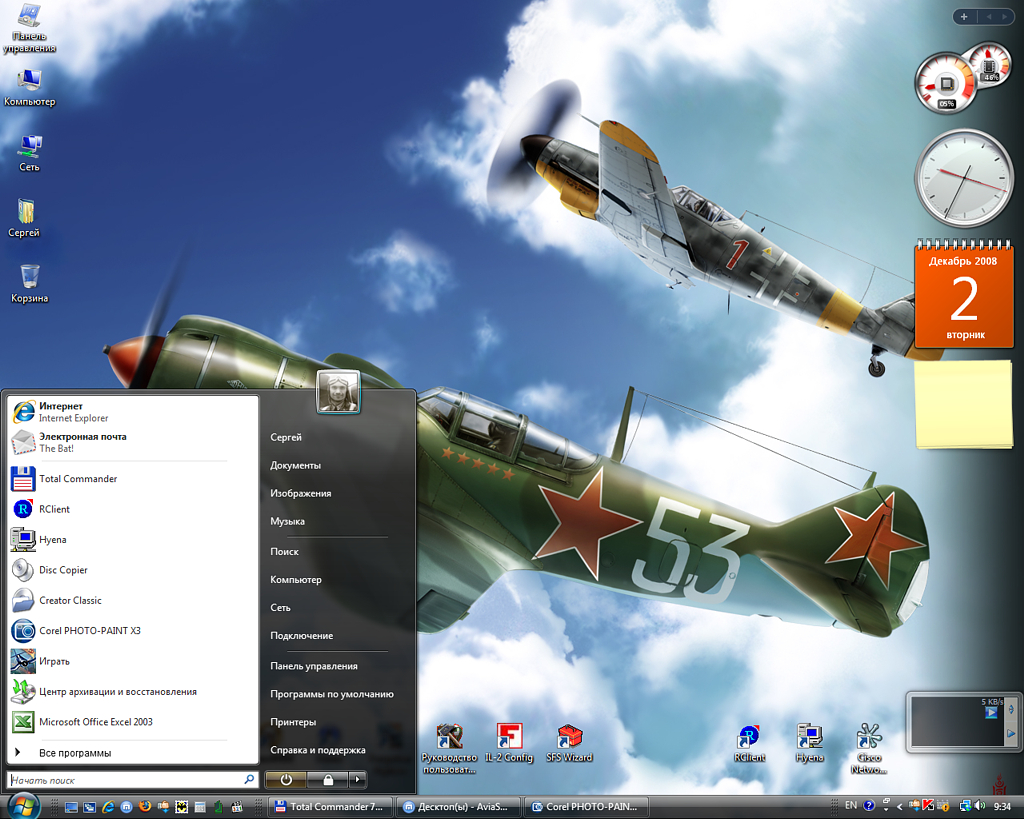Viewport: 1024px width, 819px height.
Task: Select the Сергей folder desktop icon
Action: (24, 218)
